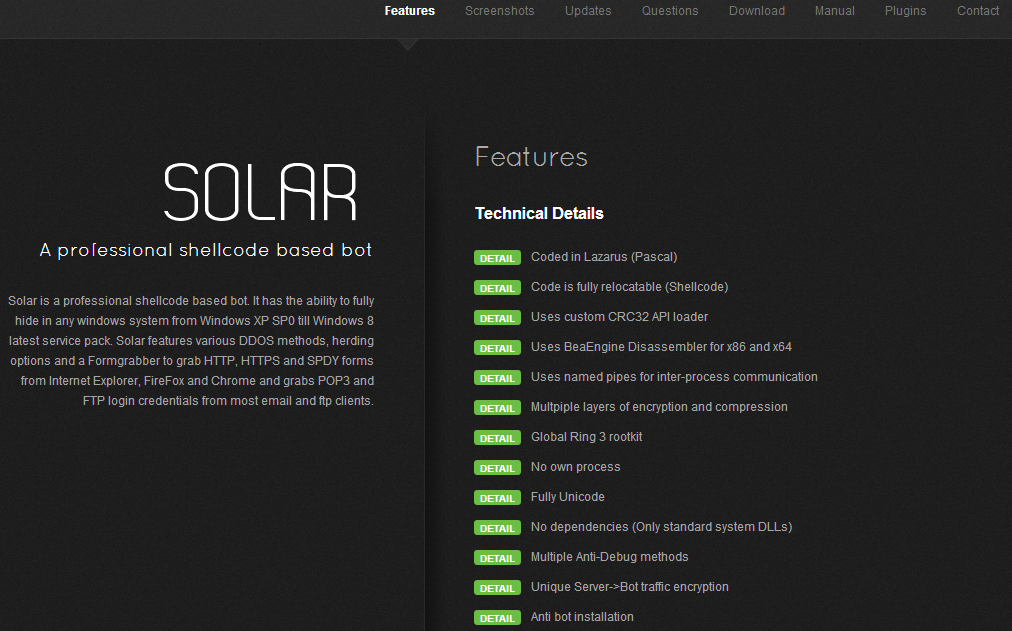Open DETAIL for encryption and compression layers
This screenshot has width=1012, height=631.
click(x=497, y=408)
